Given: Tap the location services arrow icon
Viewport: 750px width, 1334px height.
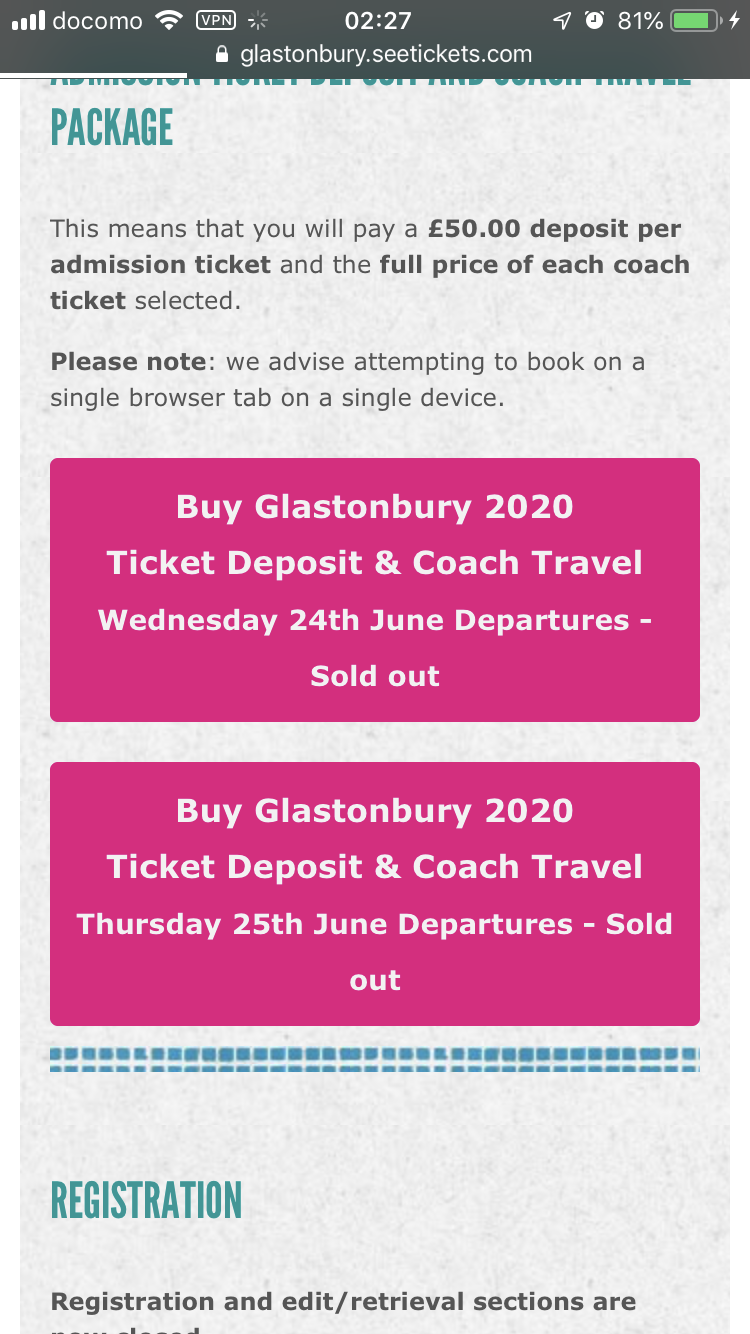Looking at the screenshot, I should click(x=562, y=20).
